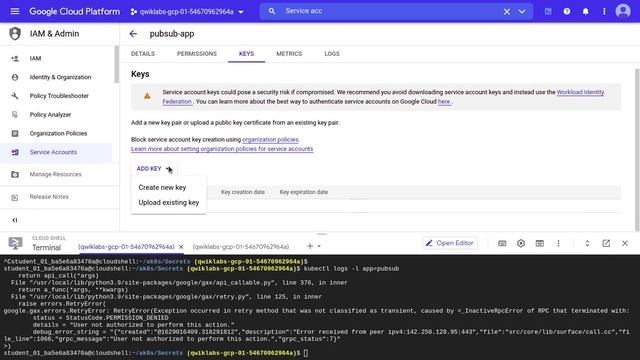The image size is (640, 360).
Task: Click the Open Editor button
Action: pyautogui.click(x=450, y=243)
